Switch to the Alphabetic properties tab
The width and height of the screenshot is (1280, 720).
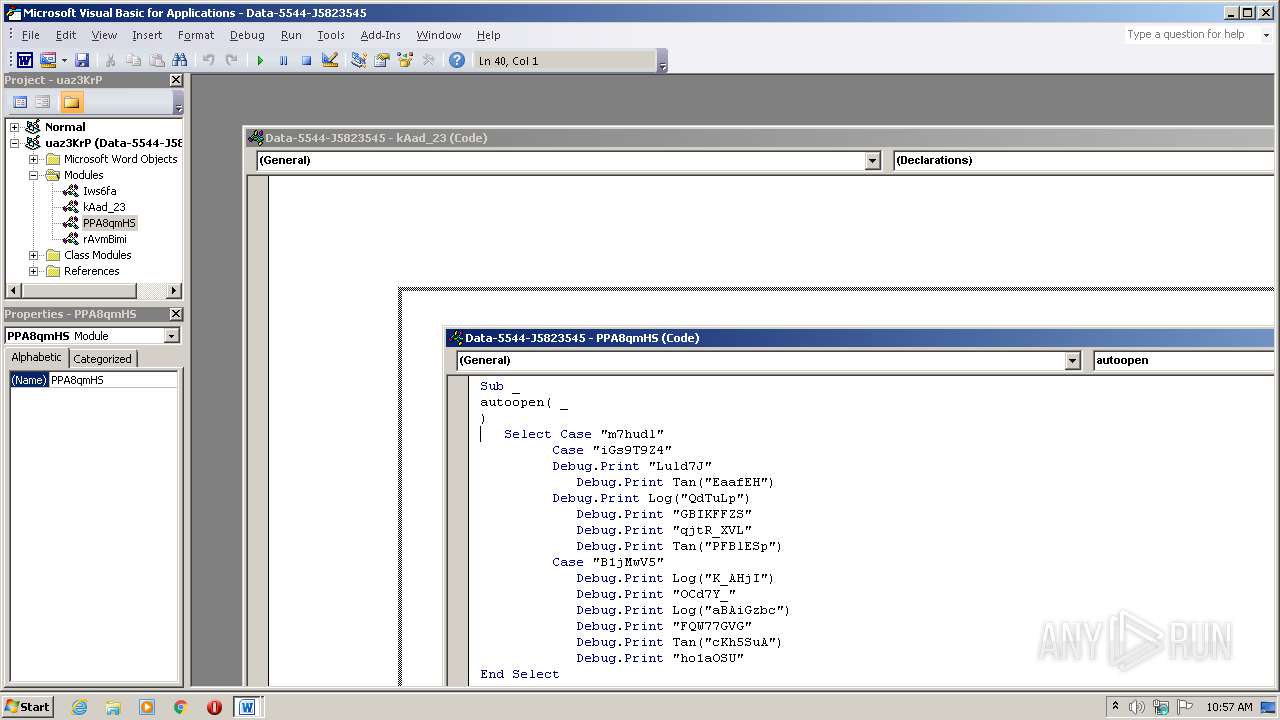(x=37, y=358)
